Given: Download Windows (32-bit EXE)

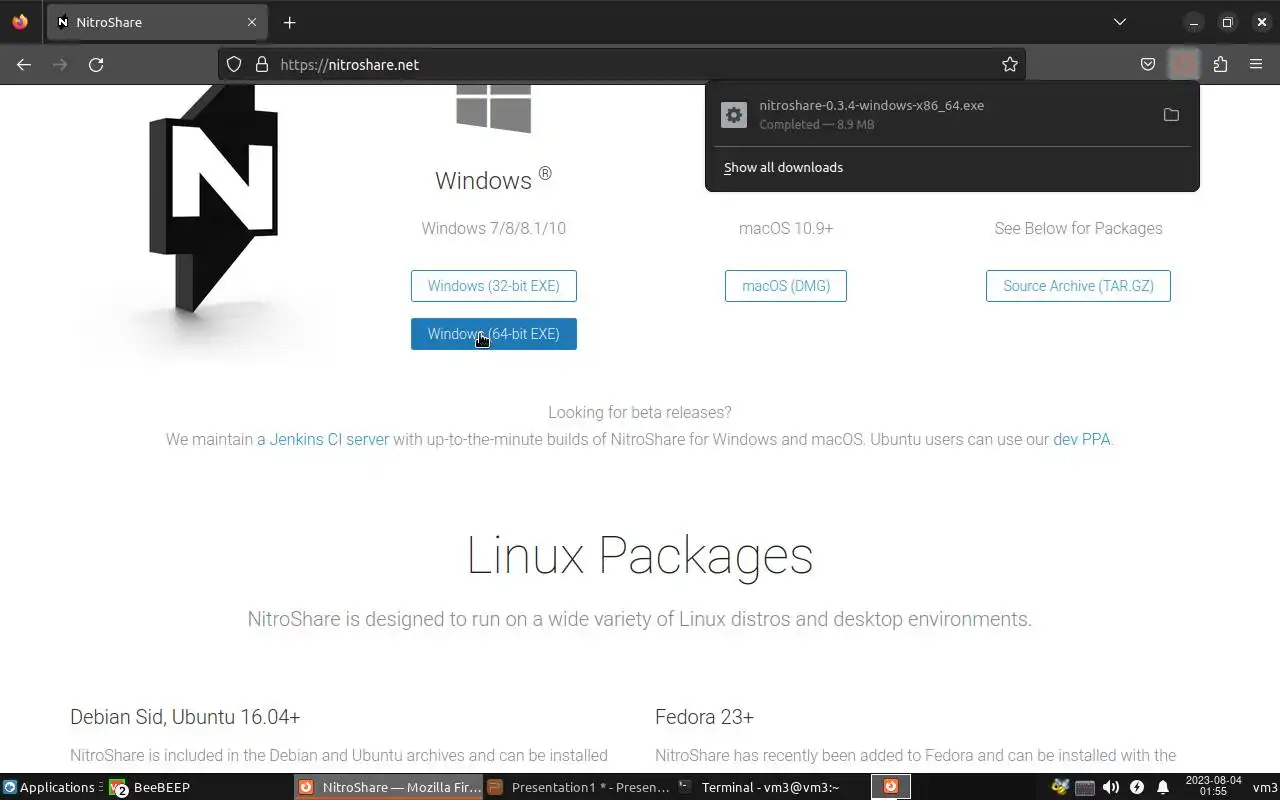Looking at the screenshot, I should click(x=493, y=286).
